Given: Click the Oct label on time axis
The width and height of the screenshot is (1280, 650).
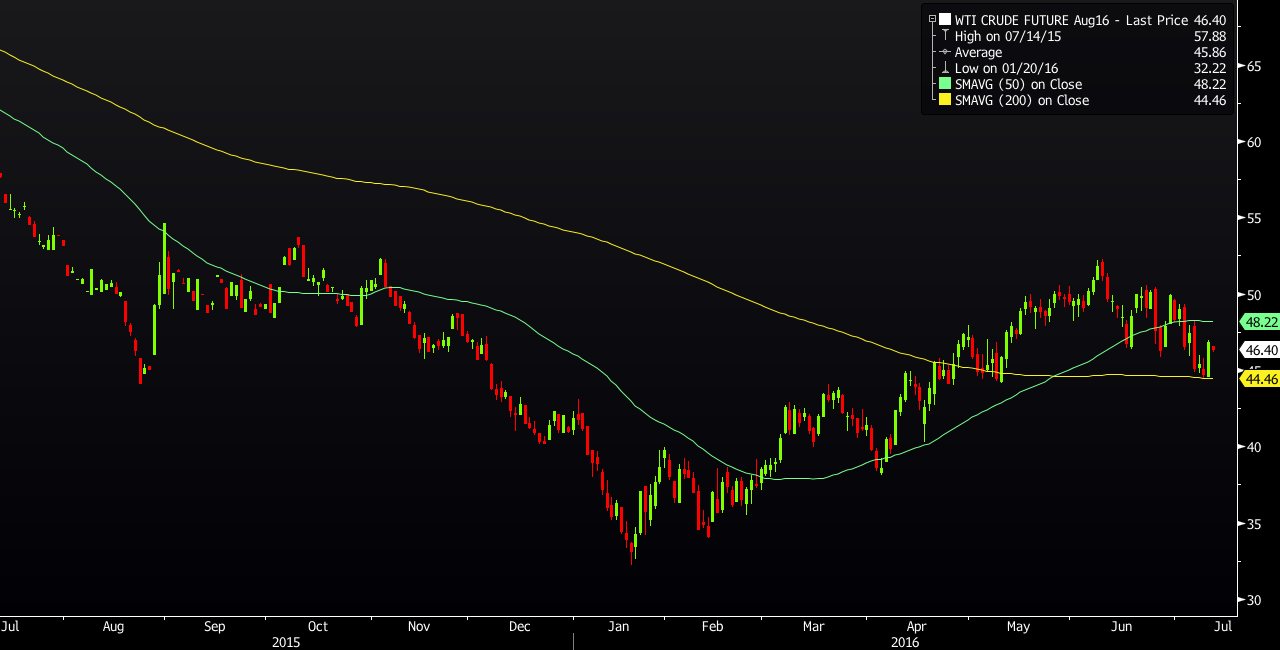Looking at the screenshot, I should [x=317, y=627].
